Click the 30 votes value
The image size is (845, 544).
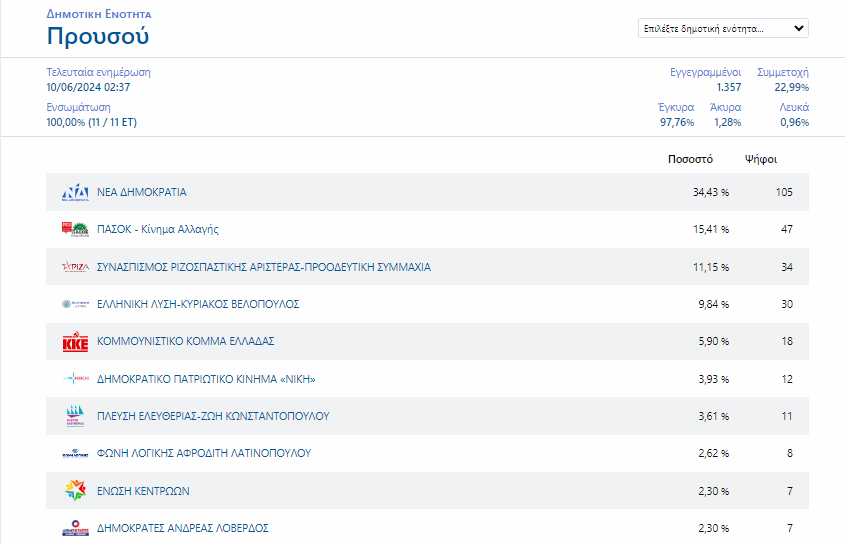(787, 304)
